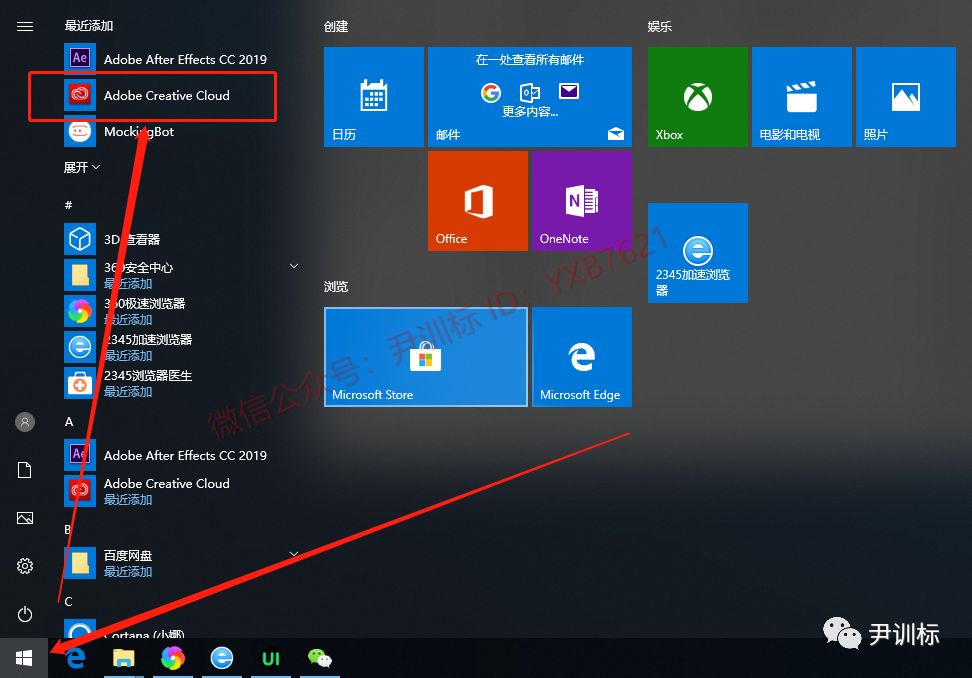Open Settings gear in sidebar
This screenshot has width=972, height=678.
[25, 566]
